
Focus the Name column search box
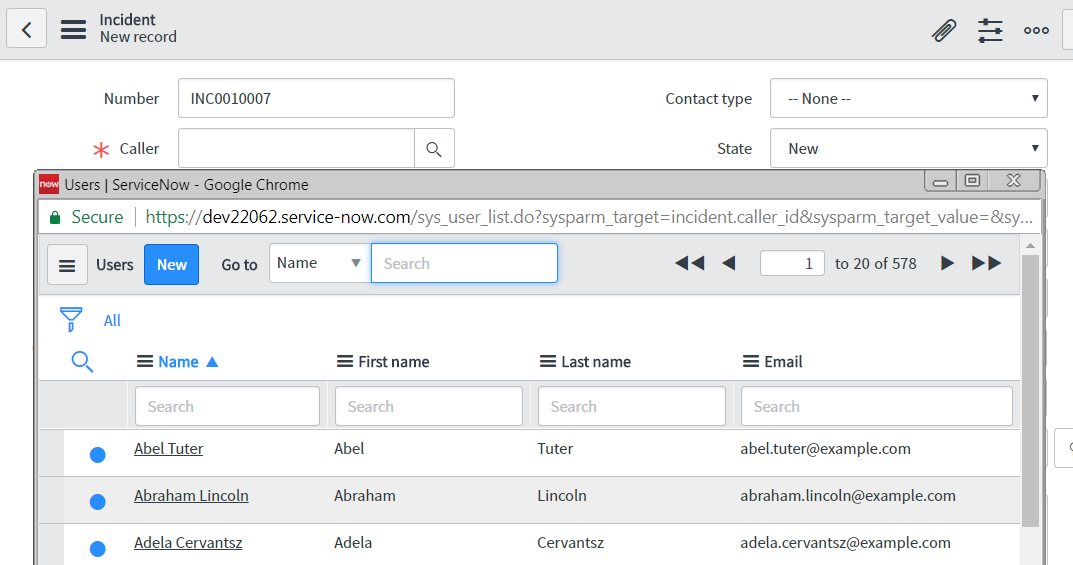(x=227, y=406)
